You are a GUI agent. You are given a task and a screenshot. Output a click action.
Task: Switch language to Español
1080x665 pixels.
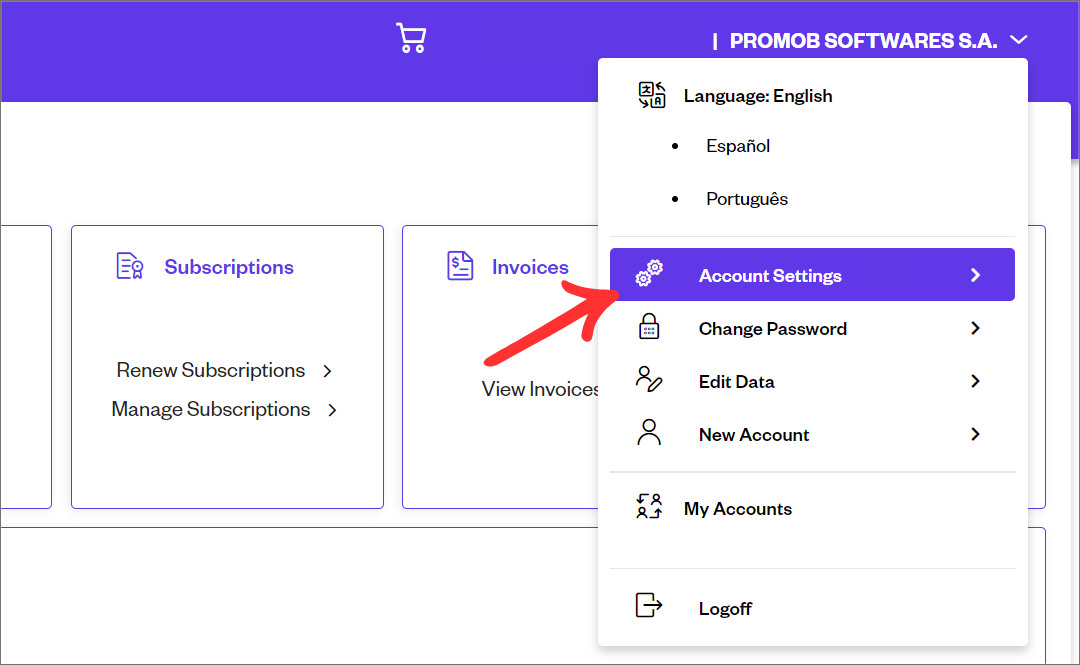pyautogui.click(x=738, y=146)
